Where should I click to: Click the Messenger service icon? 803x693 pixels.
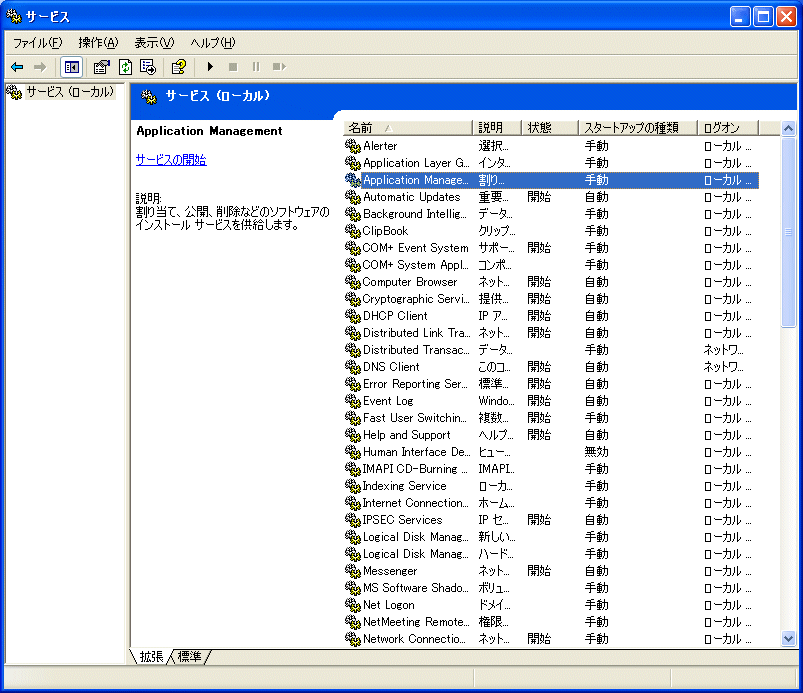coord(353,571)
